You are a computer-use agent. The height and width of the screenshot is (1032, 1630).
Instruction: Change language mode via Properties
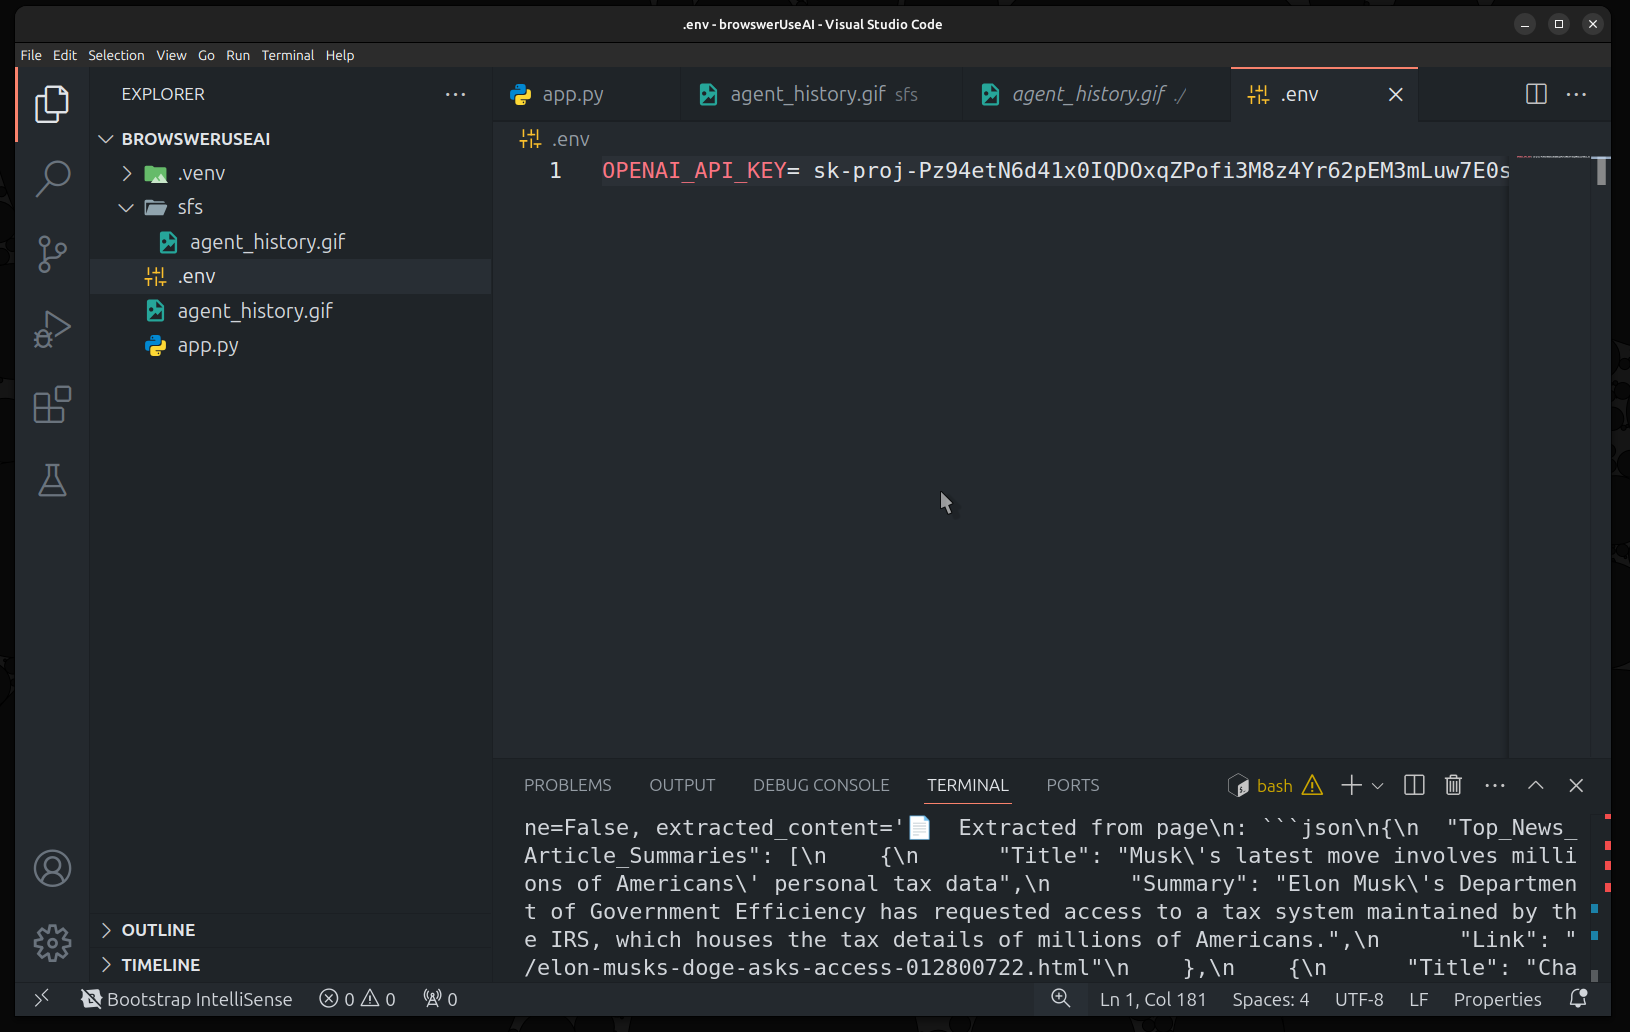point(1497,998)
